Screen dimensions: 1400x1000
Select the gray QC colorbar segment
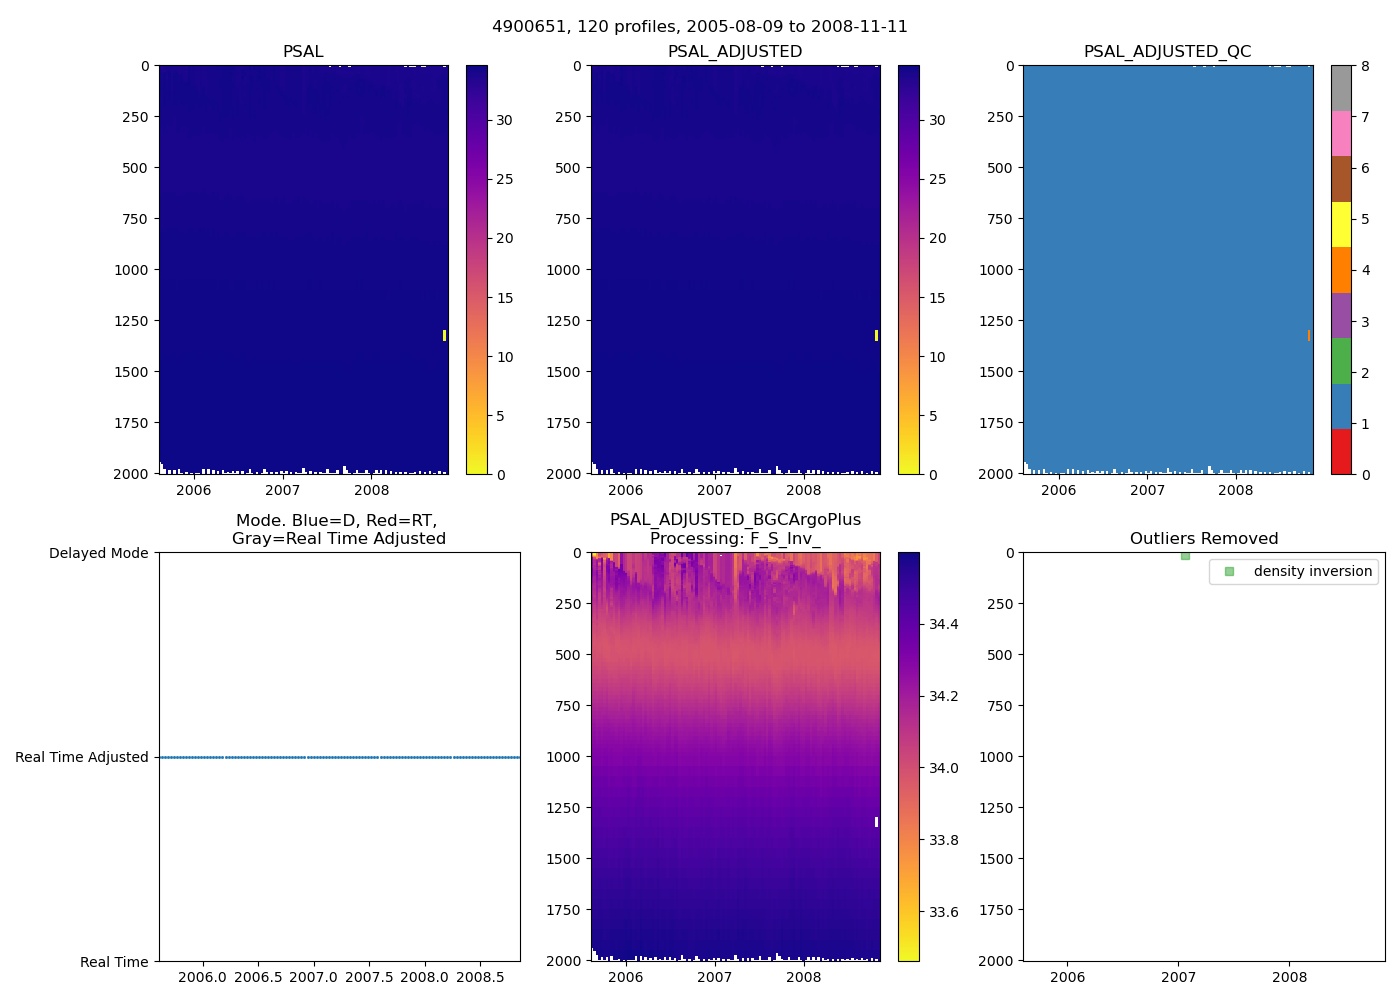[1341, 88]
